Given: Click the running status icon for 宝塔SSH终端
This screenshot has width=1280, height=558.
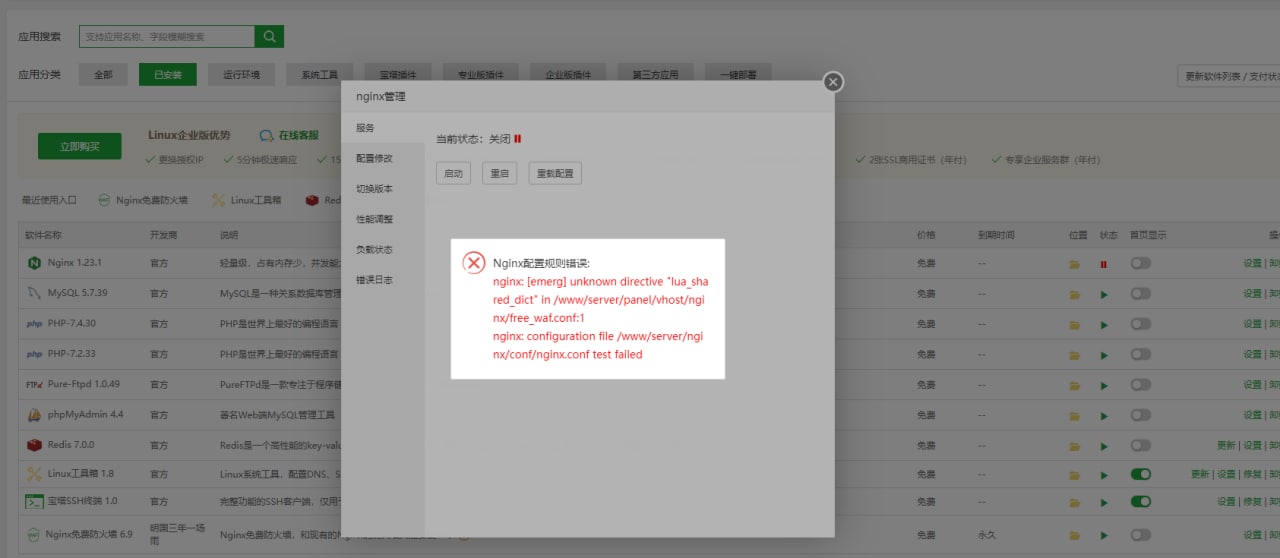Looking at the screenshot, I should pyautogui.click(x=1104, y=501).
